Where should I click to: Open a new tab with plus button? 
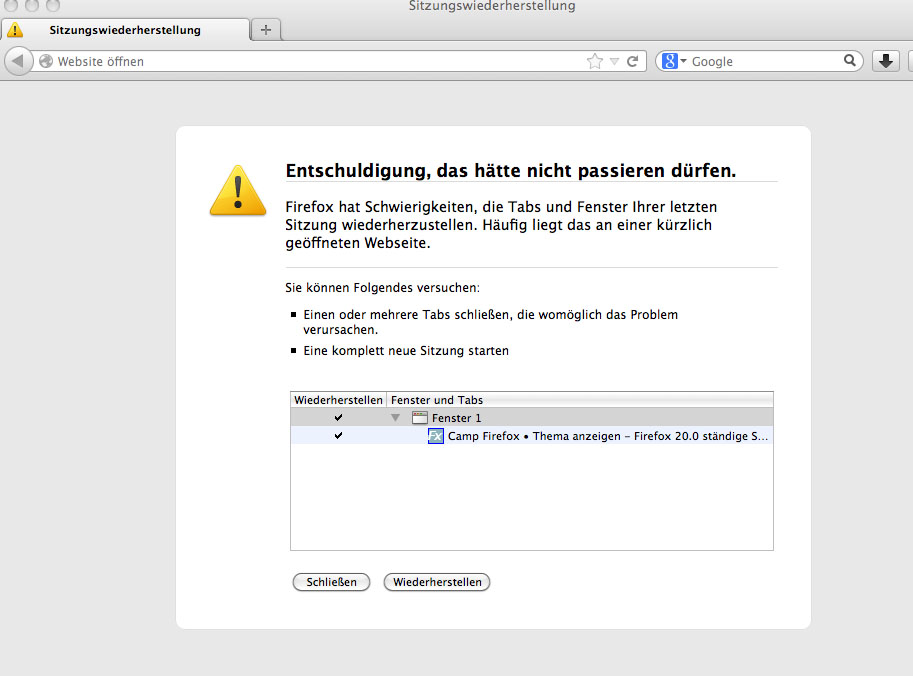coord(266,30)
